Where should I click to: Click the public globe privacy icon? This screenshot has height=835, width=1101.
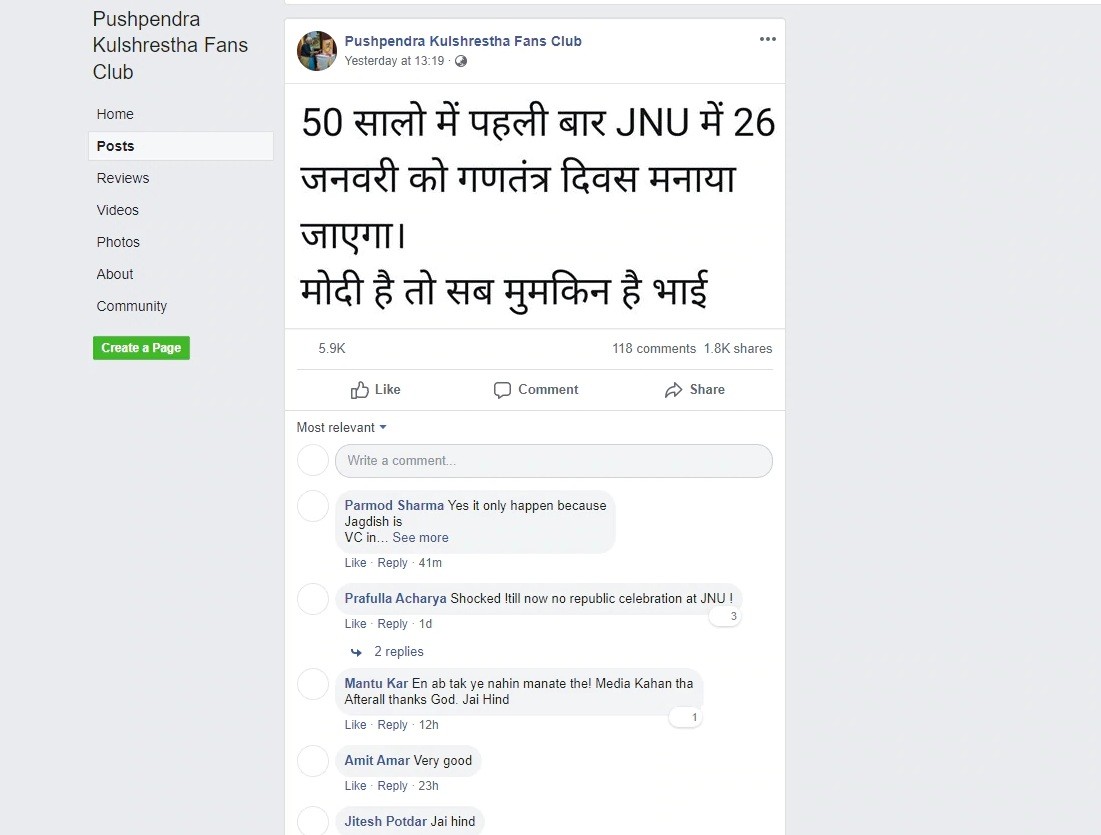coord(461,61)
